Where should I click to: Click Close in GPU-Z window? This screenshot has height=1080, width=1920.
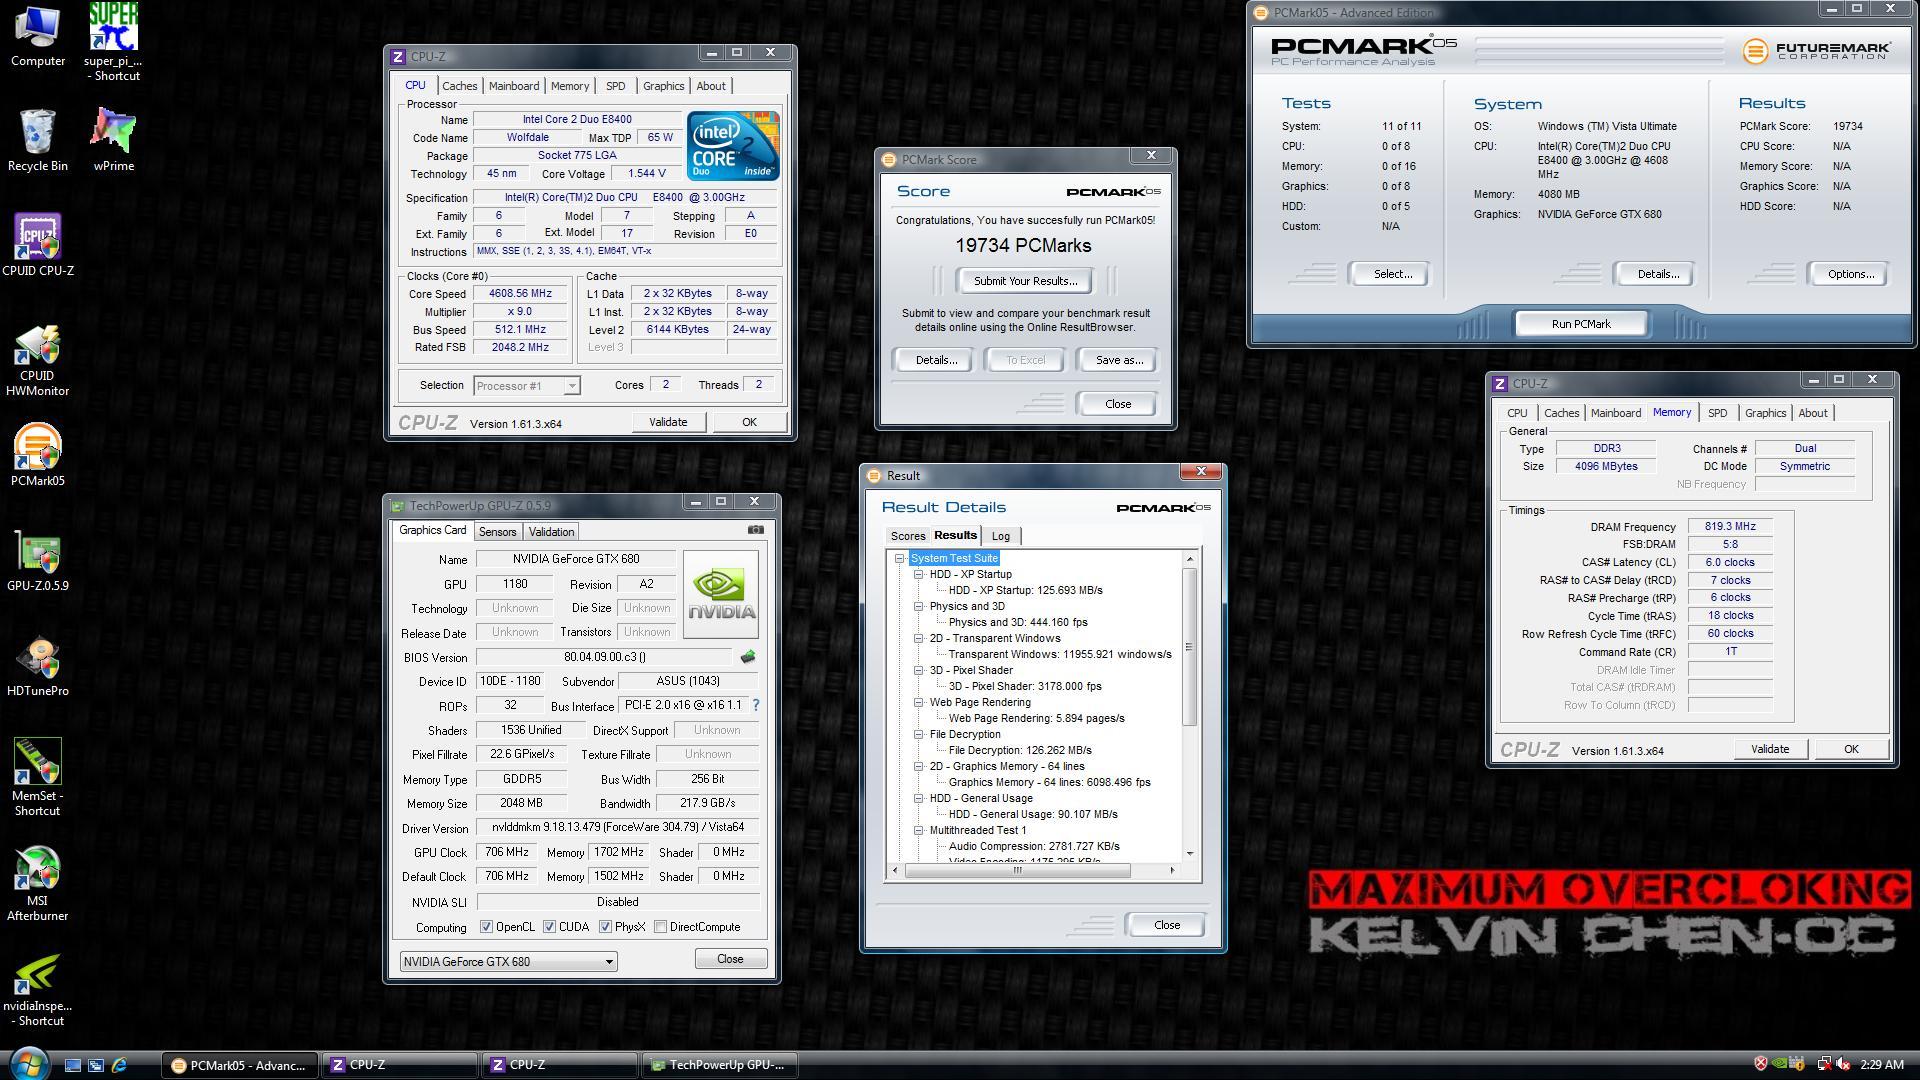pyautogui.click(x=730, y=959)
